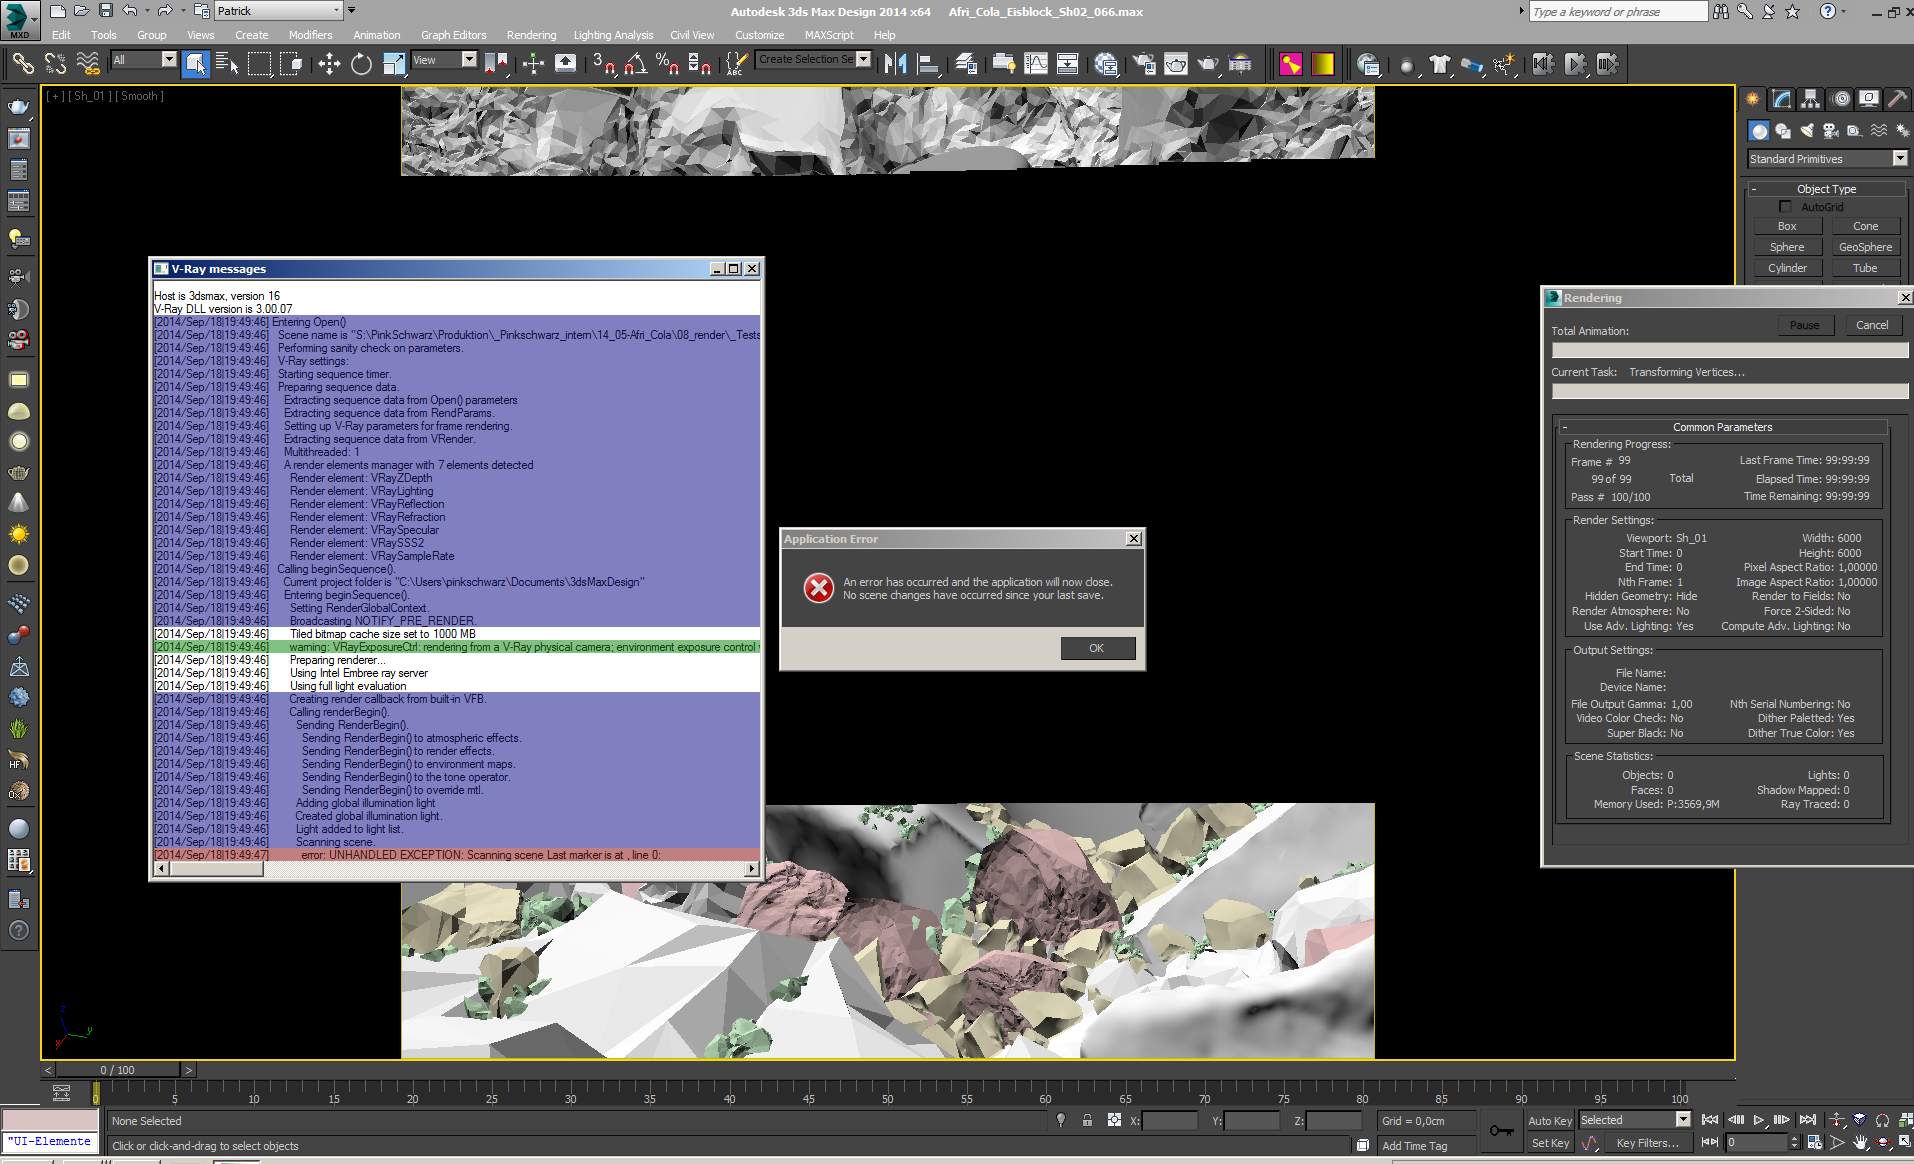
Task: Create a Box primitive
Action: pos(1787,226)
